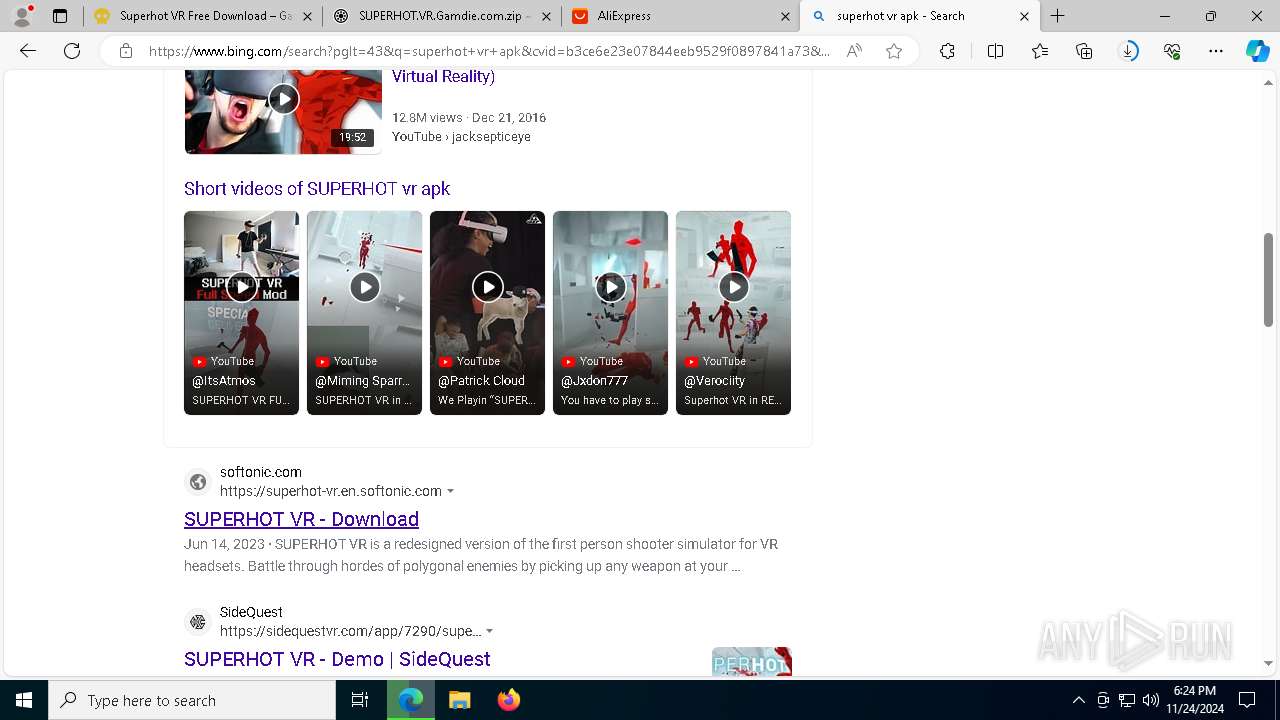
Task: Open the Windows Start menu
Action: click(x=24, y=700)
